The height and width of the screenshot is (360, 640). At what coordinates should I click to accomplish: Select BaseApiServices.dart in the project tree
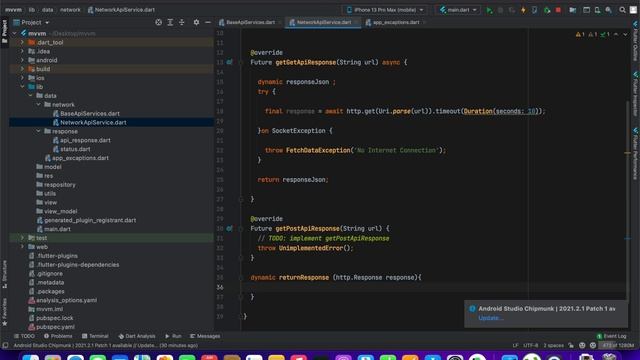(x=90, y=113)
